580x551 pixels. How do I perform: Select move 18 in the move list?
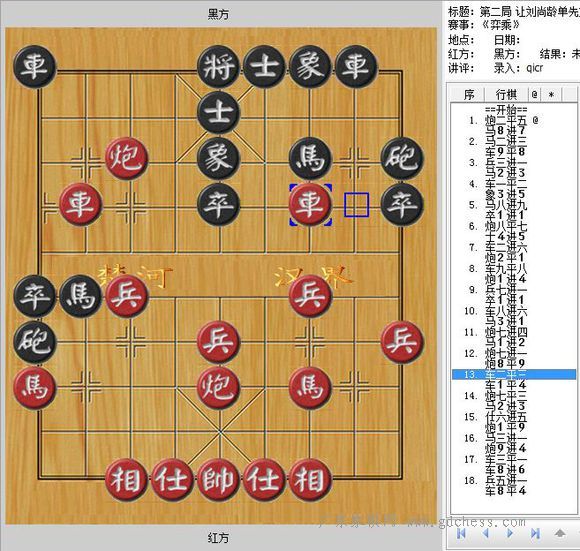(496, 485)
